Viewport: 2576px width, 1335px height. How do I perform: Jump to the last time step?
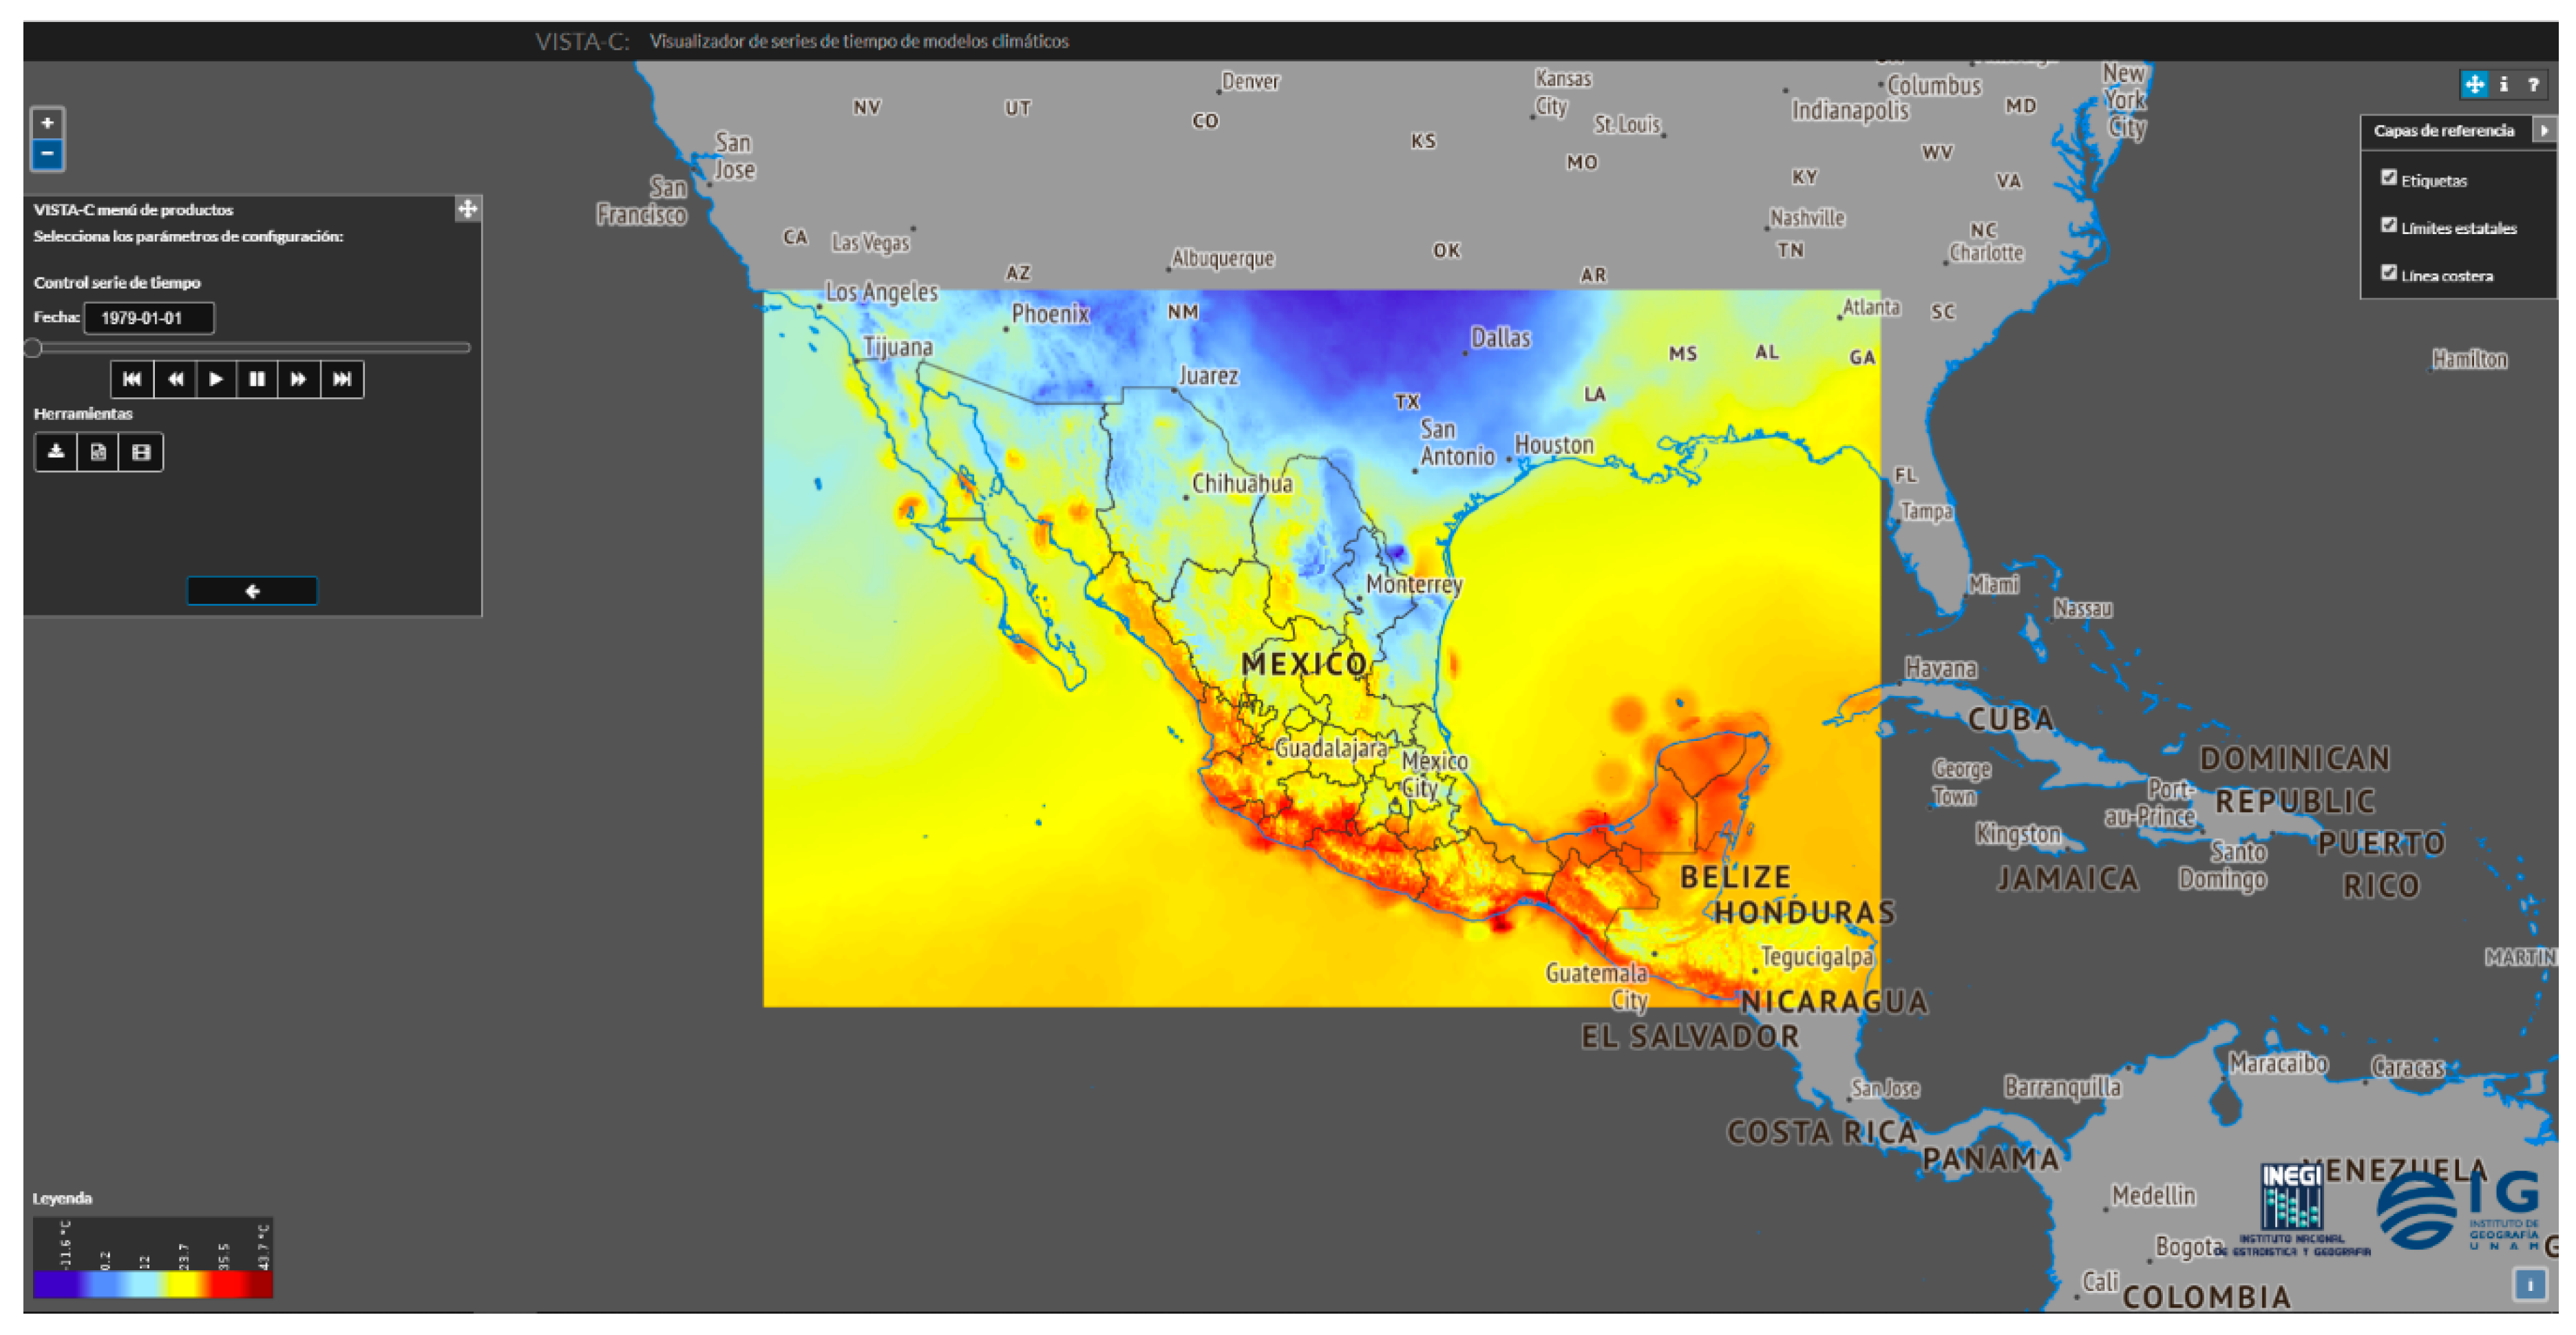point(342,379)
